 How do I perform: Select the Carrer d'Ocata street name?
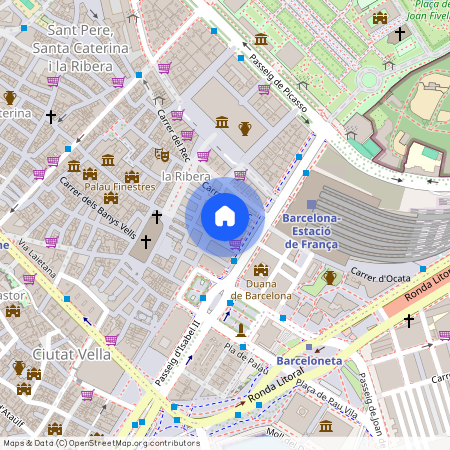click(x=380, y=275)
